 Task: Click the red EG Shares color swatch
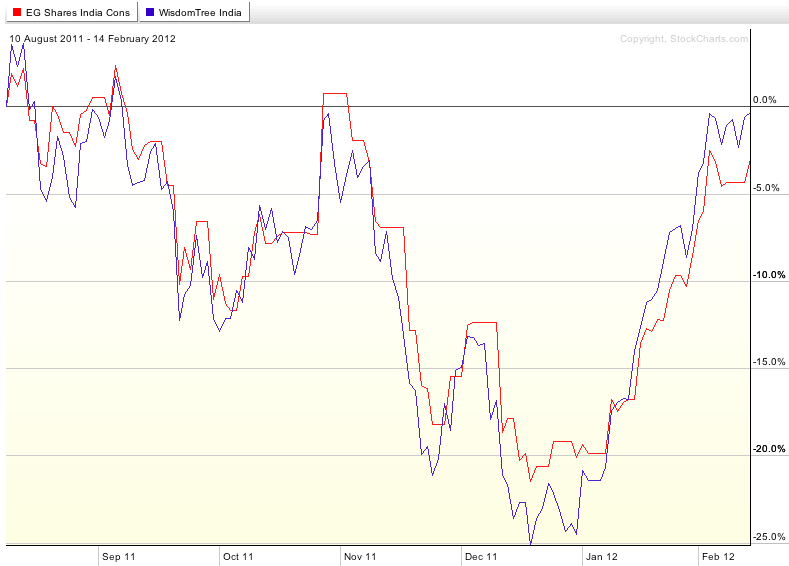tap(17, 13)
